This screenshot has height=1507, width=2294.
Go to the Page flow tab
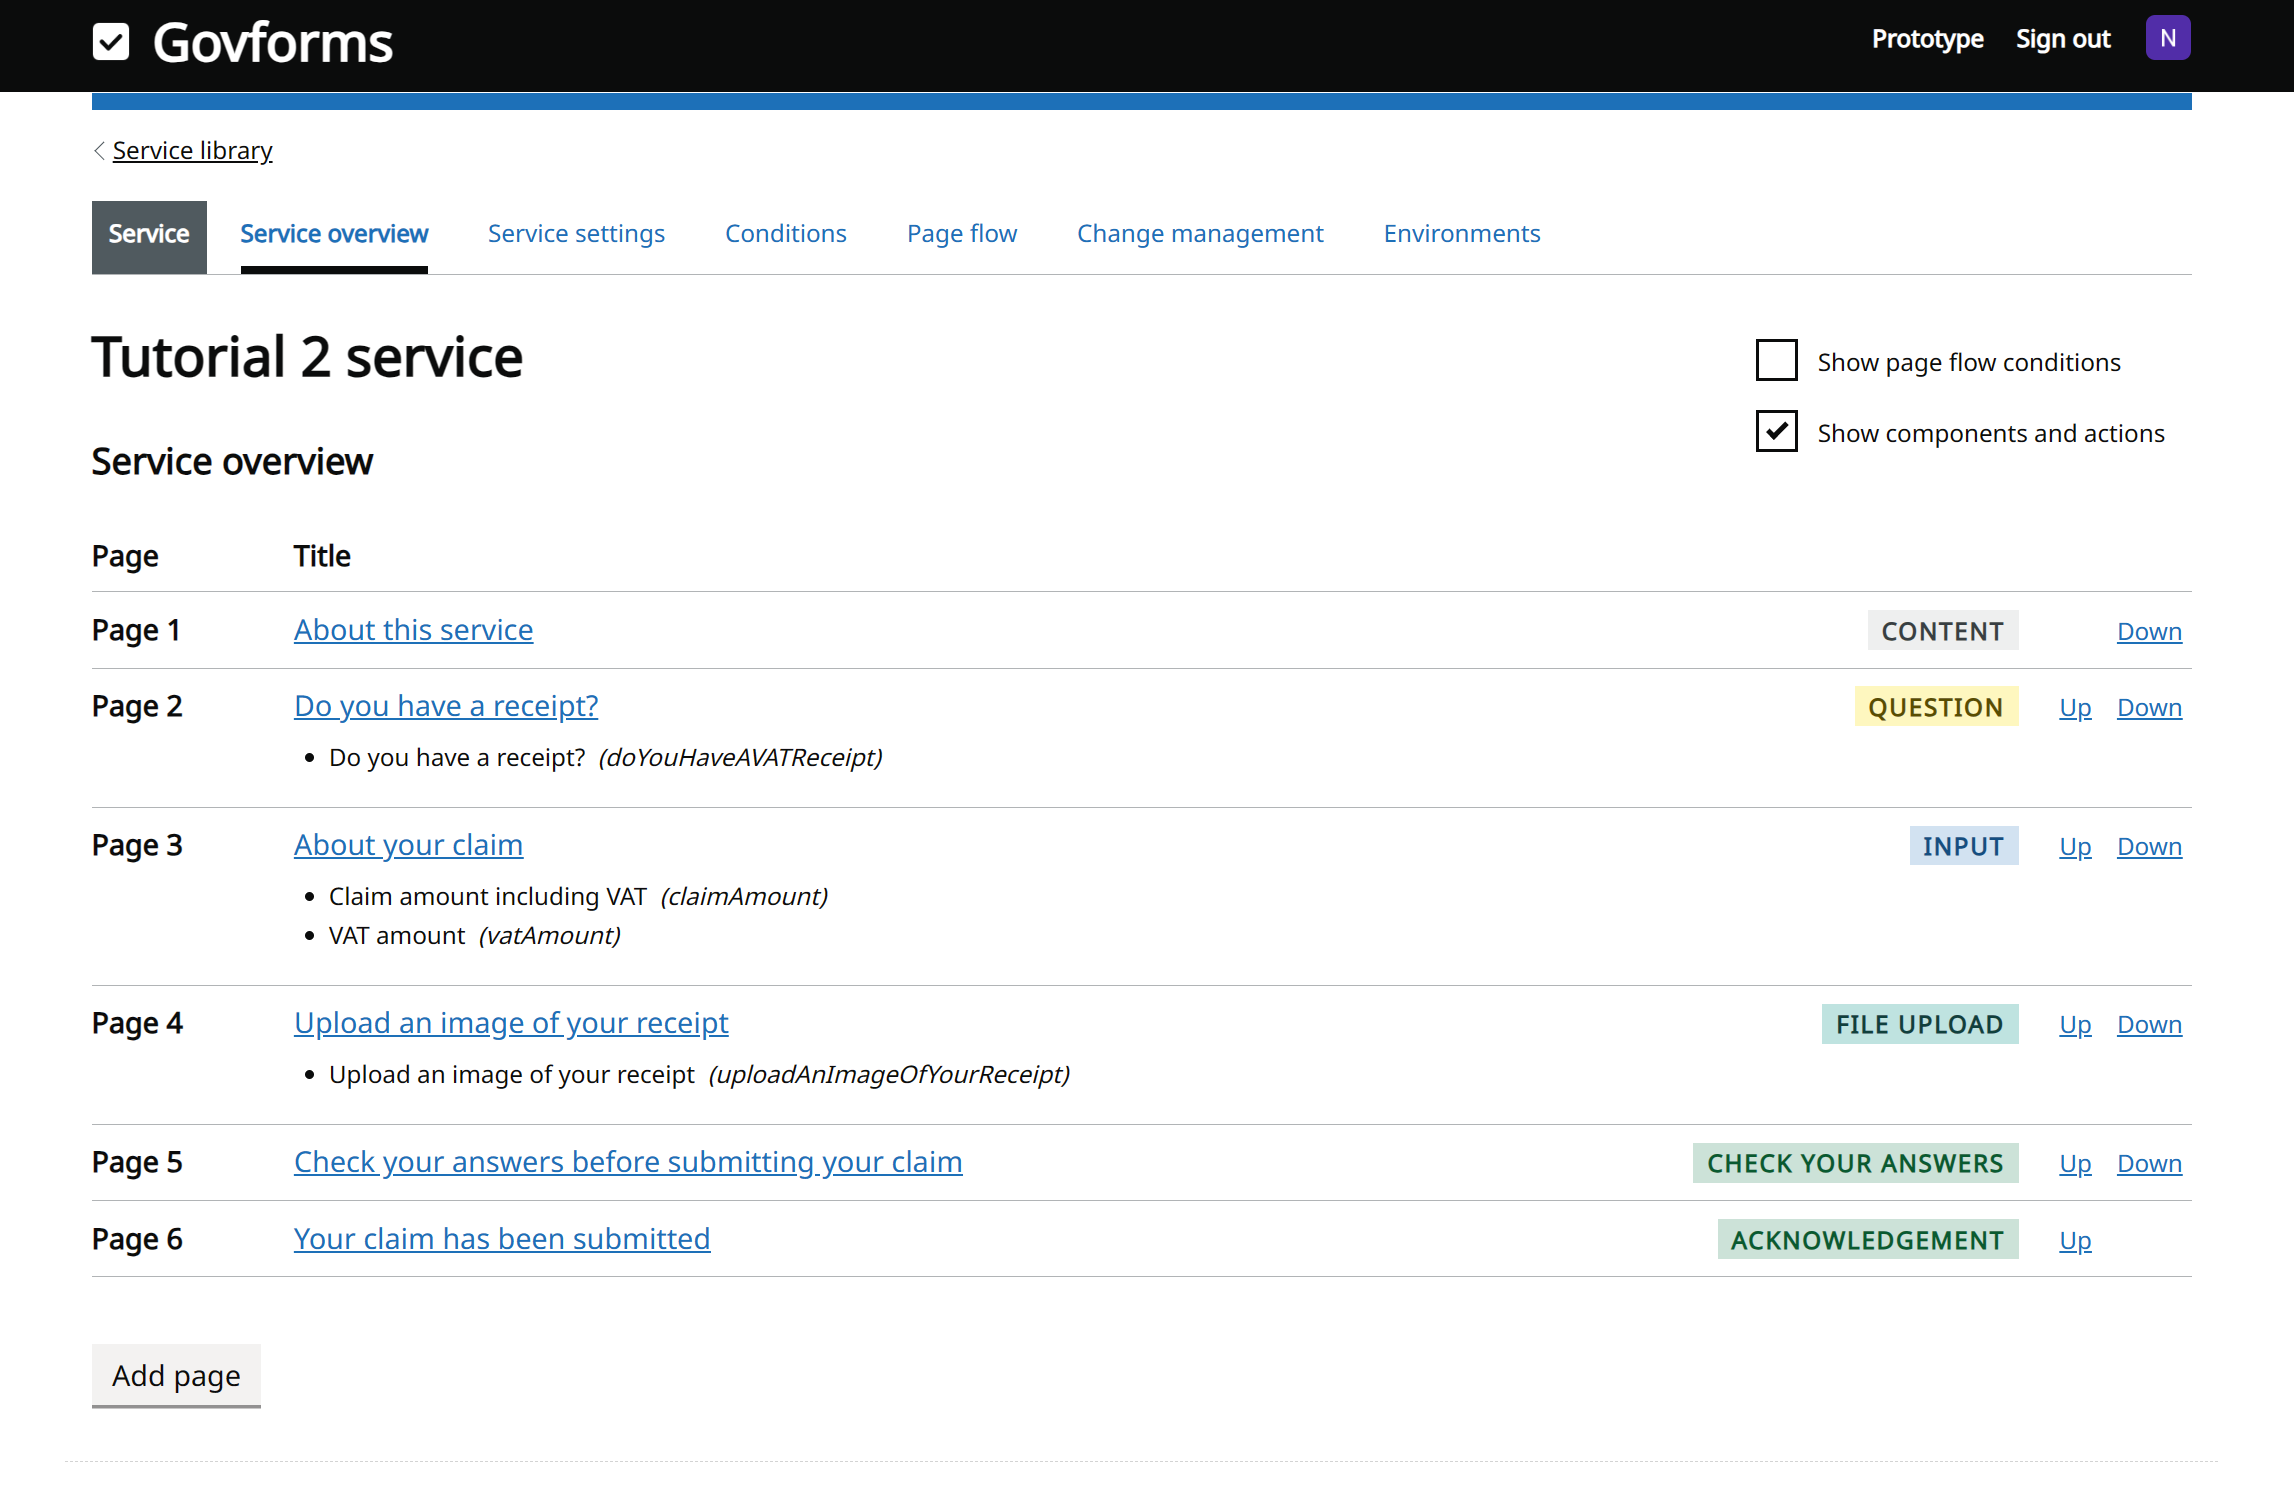[x=962, y=234]
